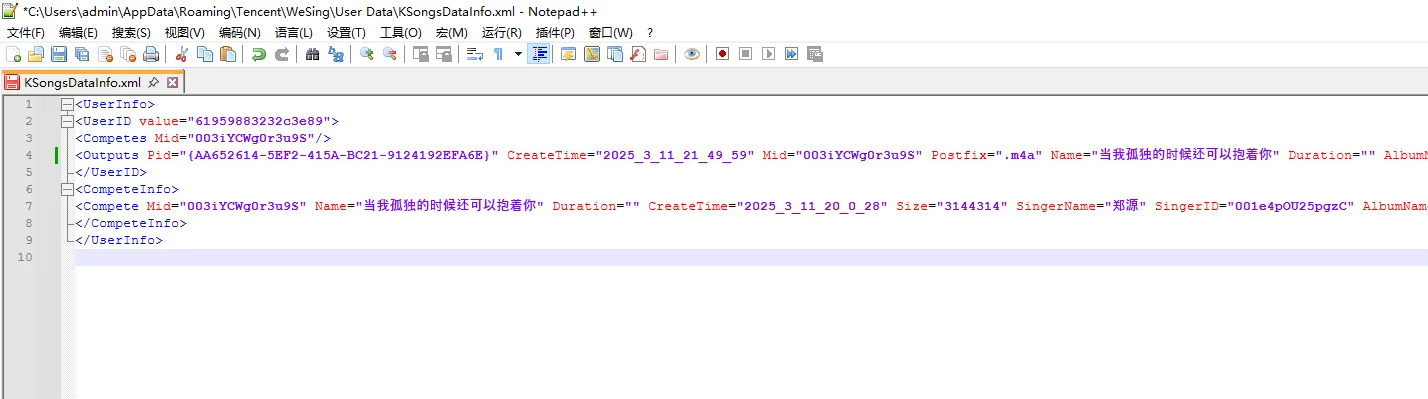Click the Open file toolbar icon
This screenshot has width=1428, height=399.
(36, 54)
